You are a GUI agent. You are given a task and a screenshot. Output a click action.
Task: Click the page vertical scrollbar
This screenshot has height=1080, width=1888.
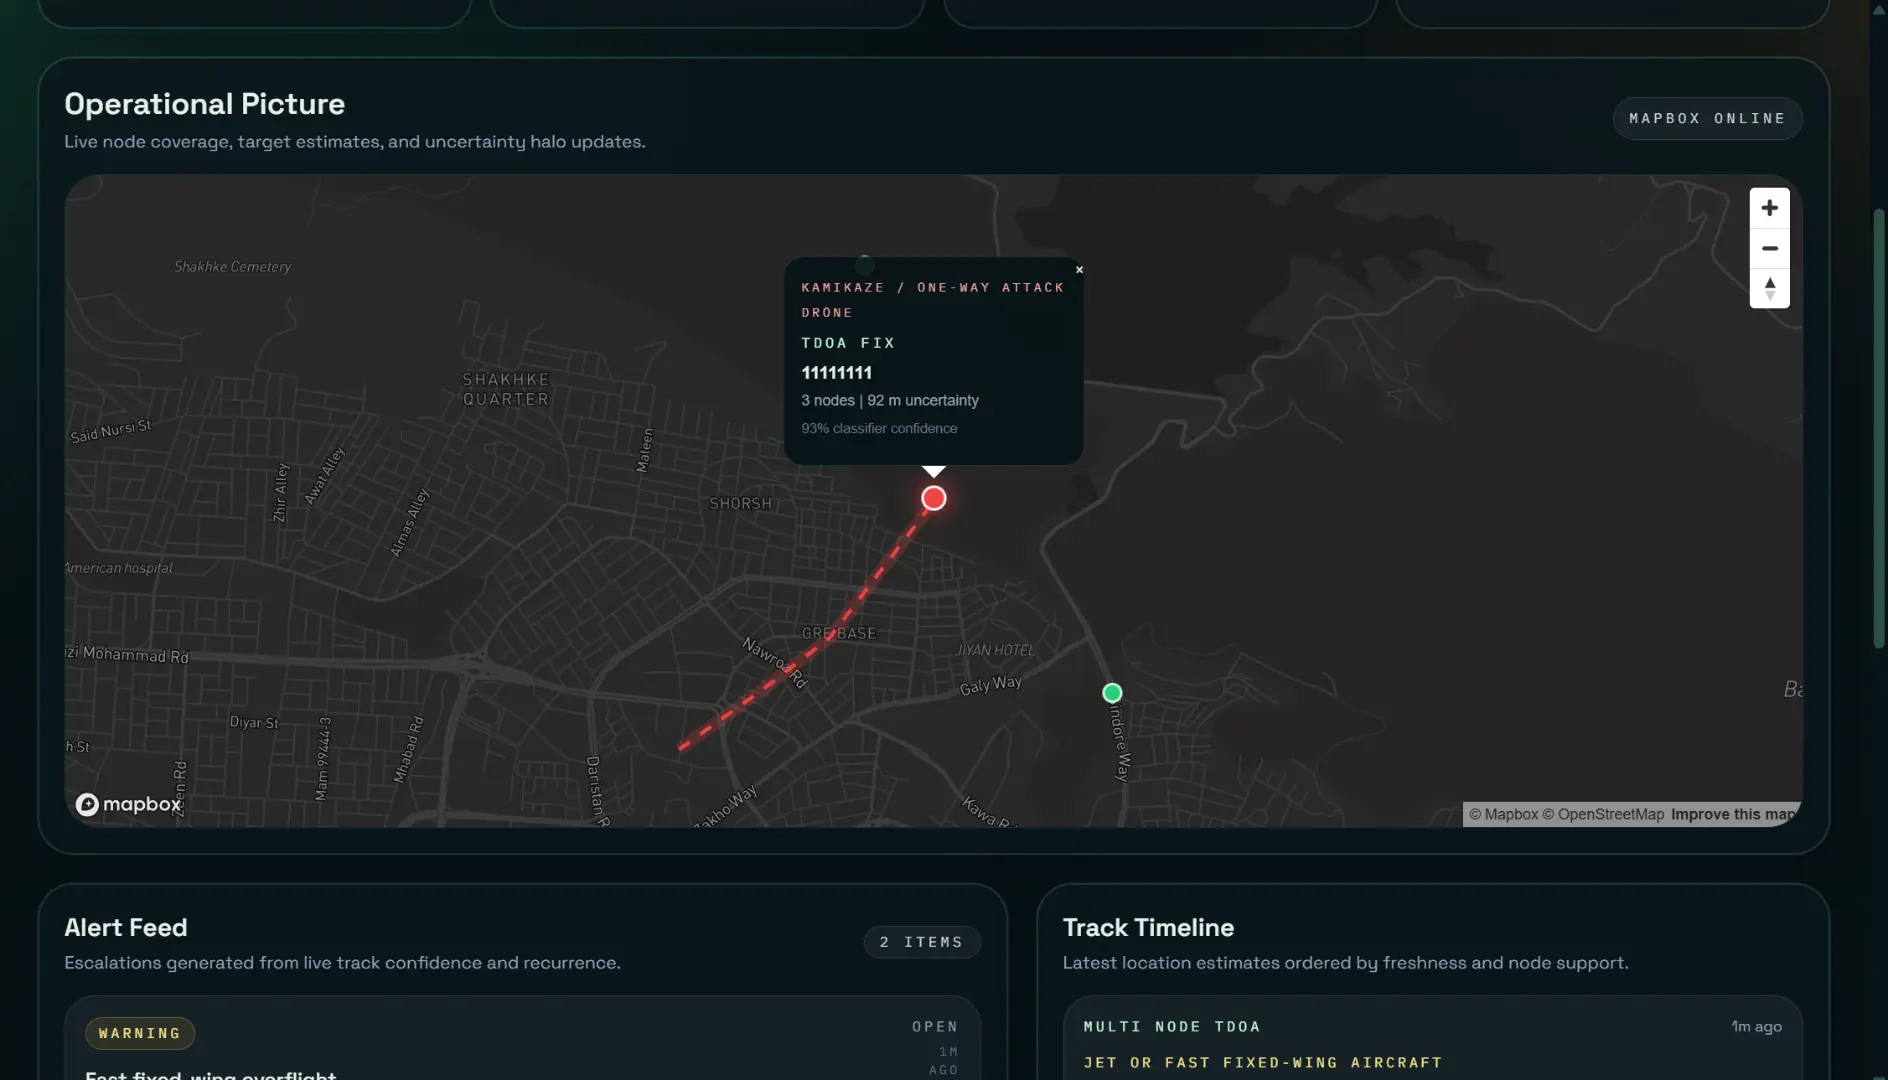[x=1878, y=430]
